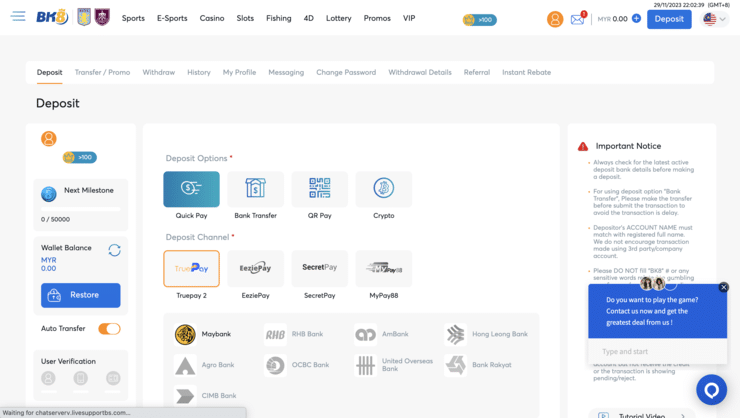Viewport: 740px width, 418px height.
Task: Click the blue plus icon beside balance
Action: pos(636,18)
